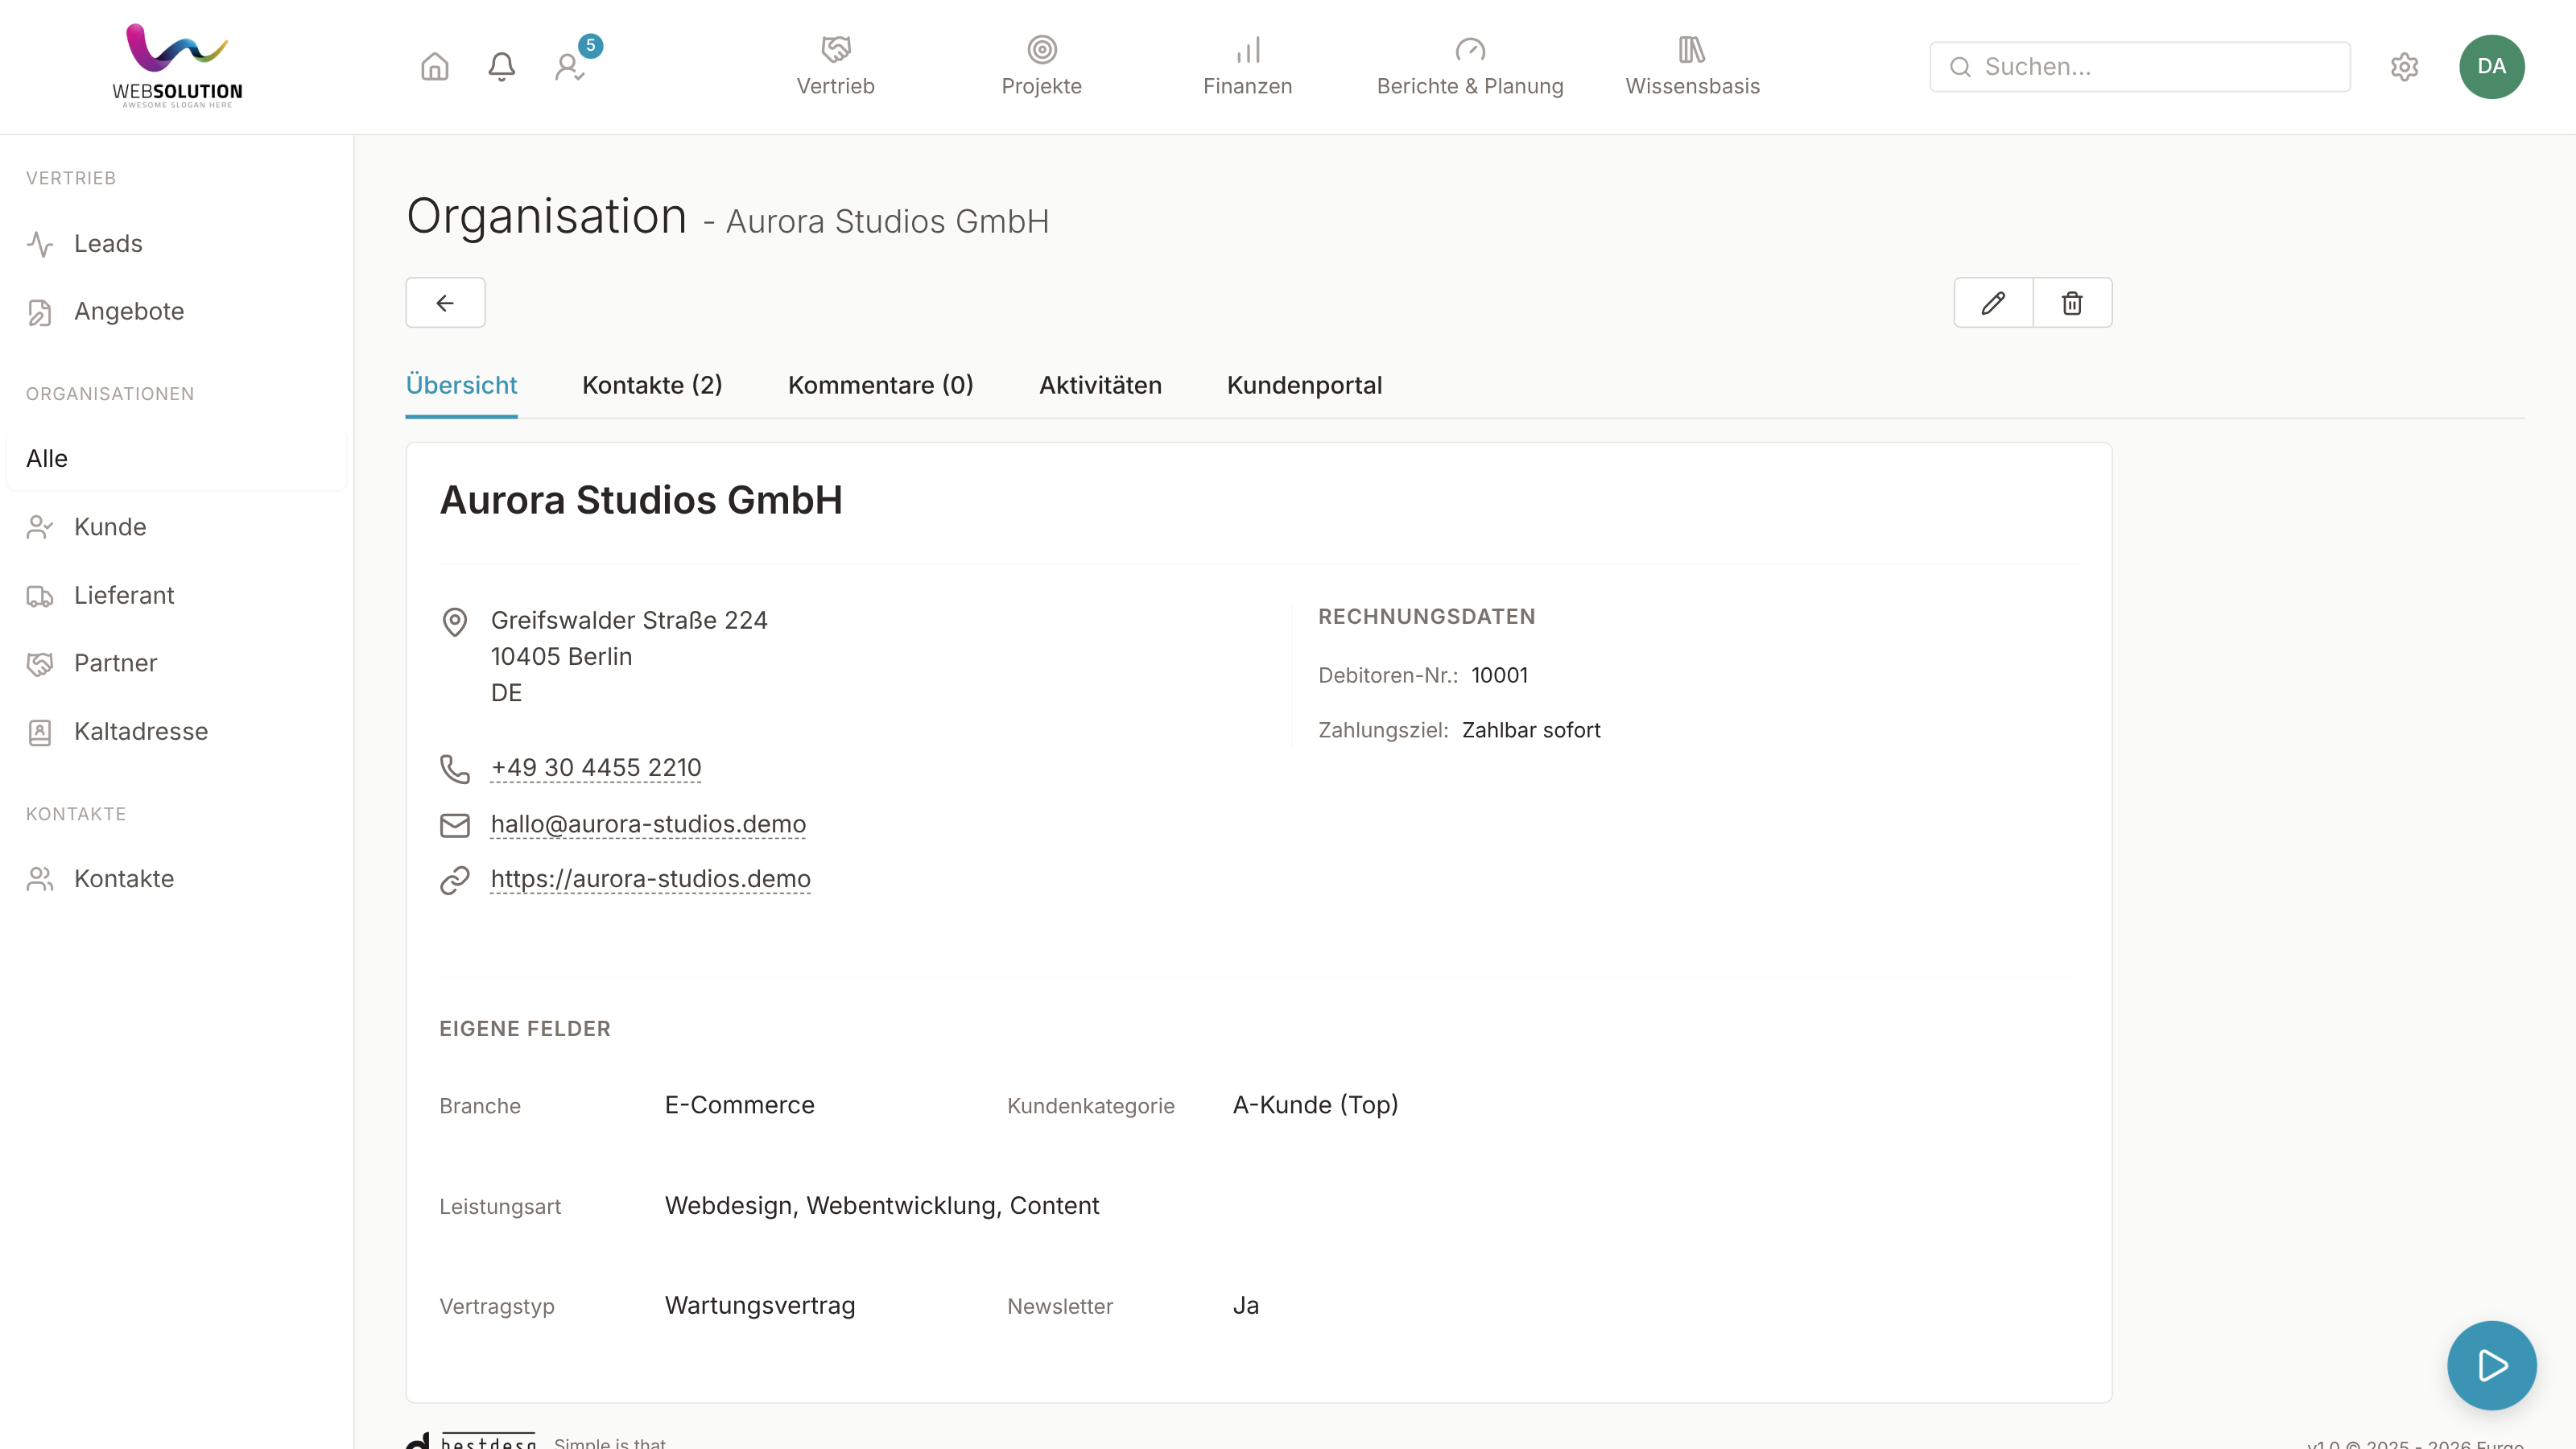Switch to the Kommentare (0) tab

point(880,385)
